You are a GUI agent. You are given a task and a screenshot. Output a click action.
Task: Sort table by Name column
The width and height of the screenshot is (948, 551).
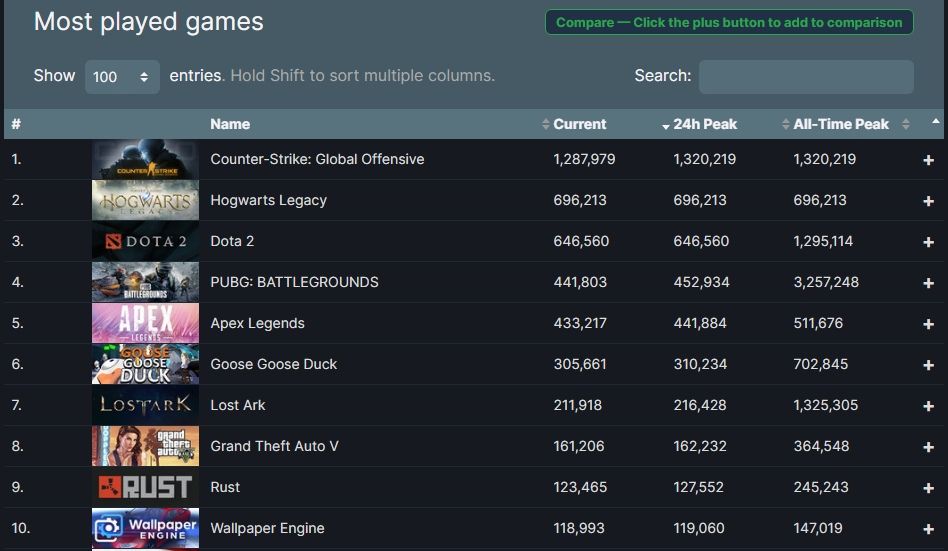230,124
